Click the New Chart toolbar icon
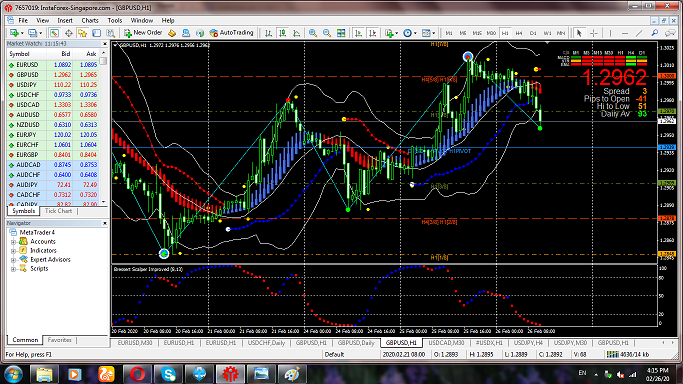 tap(14, 33)
